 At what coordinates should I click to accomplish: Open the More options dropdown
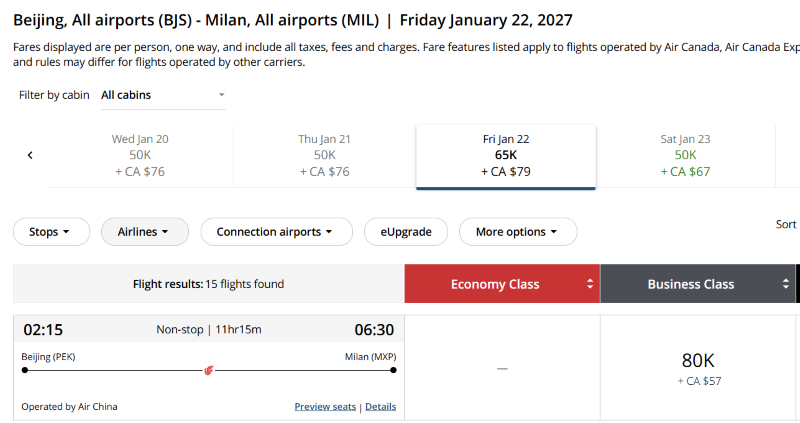[x=517, y=232]
